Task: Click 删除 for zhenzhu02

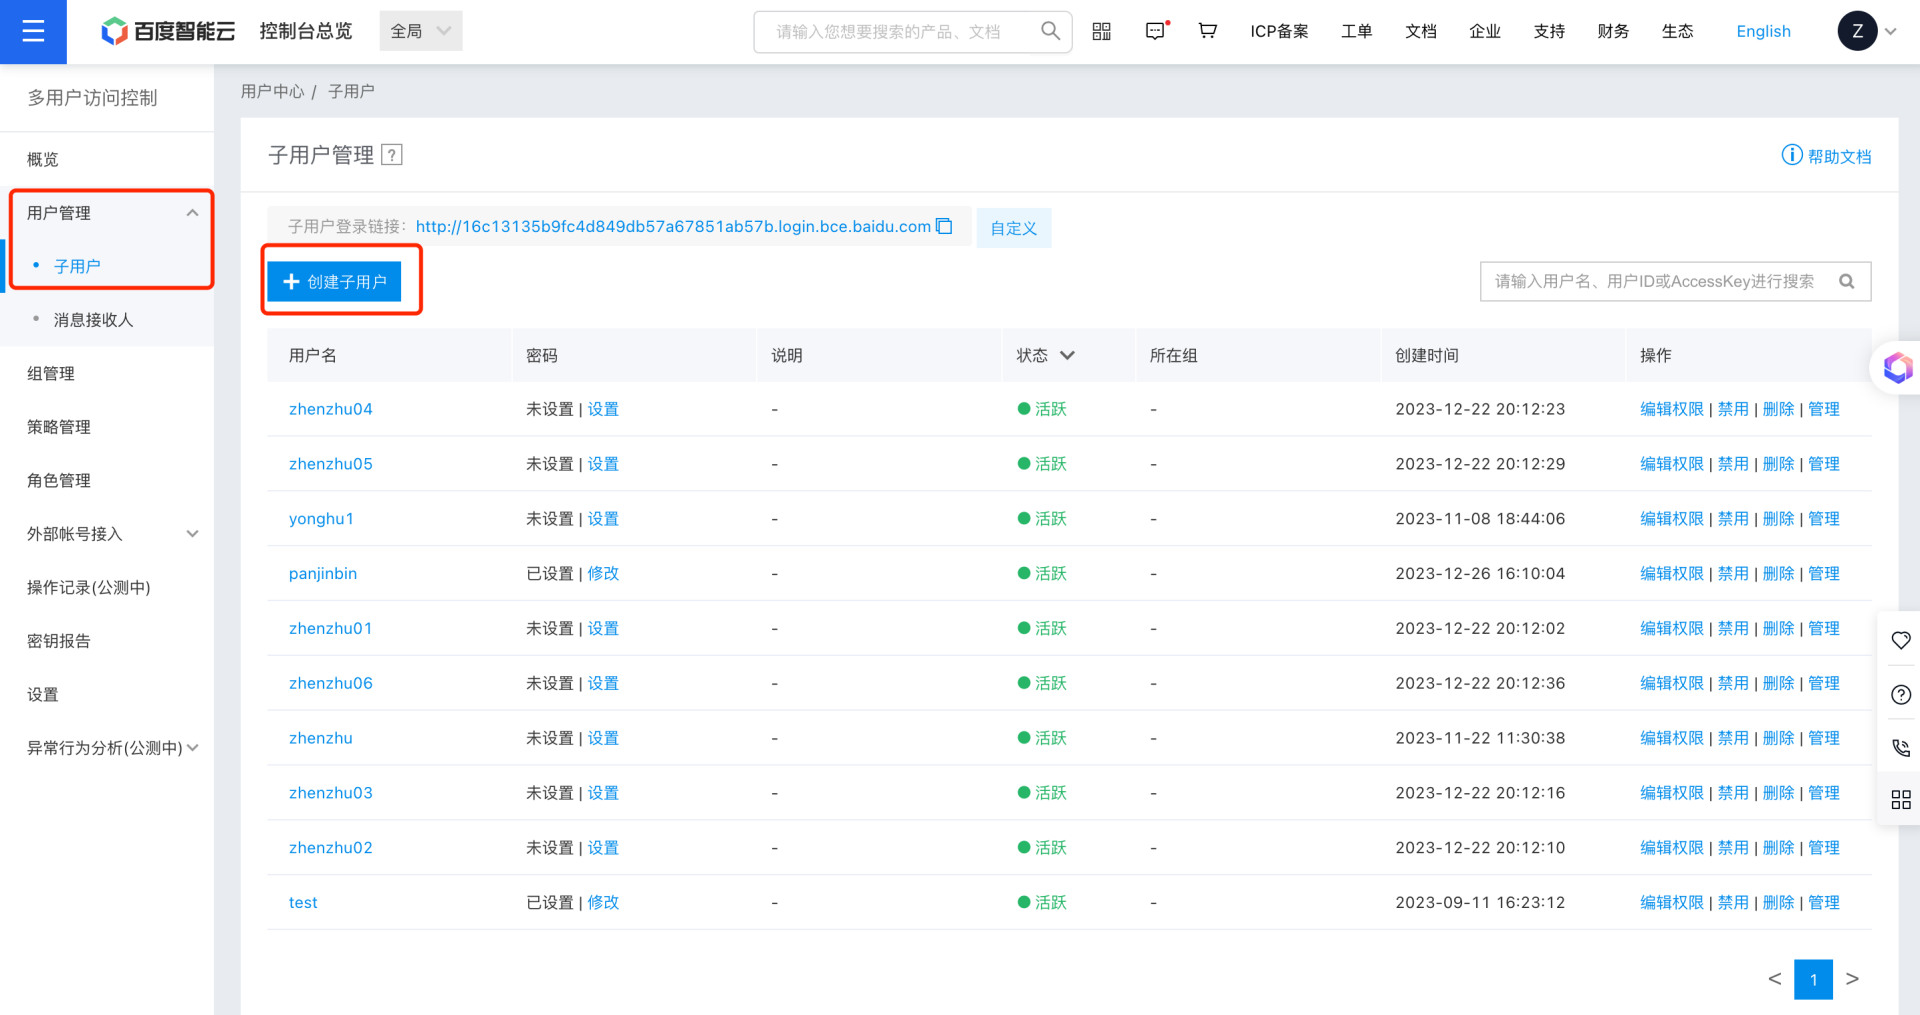Action: click(x=1778, y=848)
